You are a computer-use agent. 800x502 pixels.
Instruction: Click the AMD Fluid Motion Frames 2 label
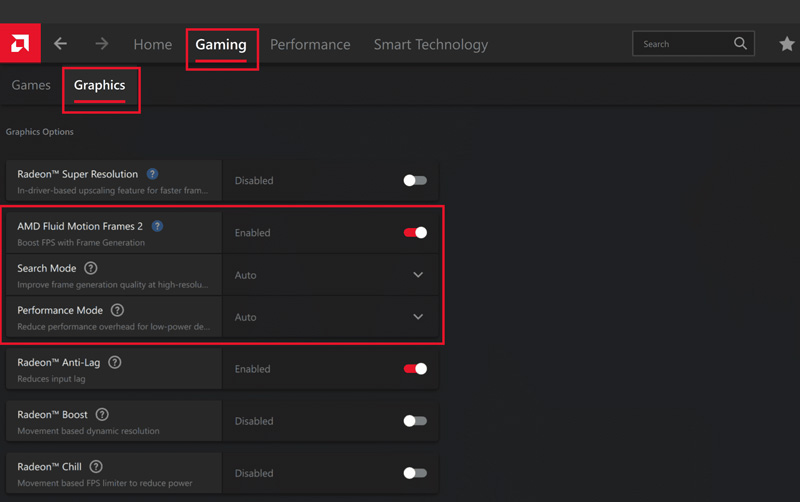coord(80,226)
